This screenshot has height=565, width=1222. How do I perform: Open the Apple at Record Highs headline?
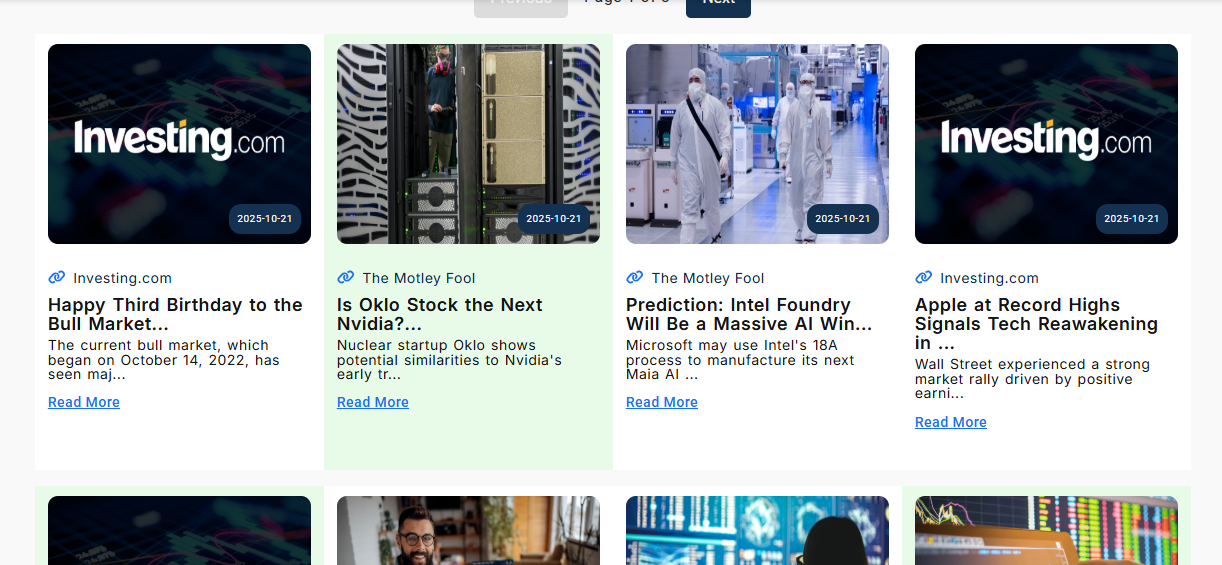(1036, 323)
